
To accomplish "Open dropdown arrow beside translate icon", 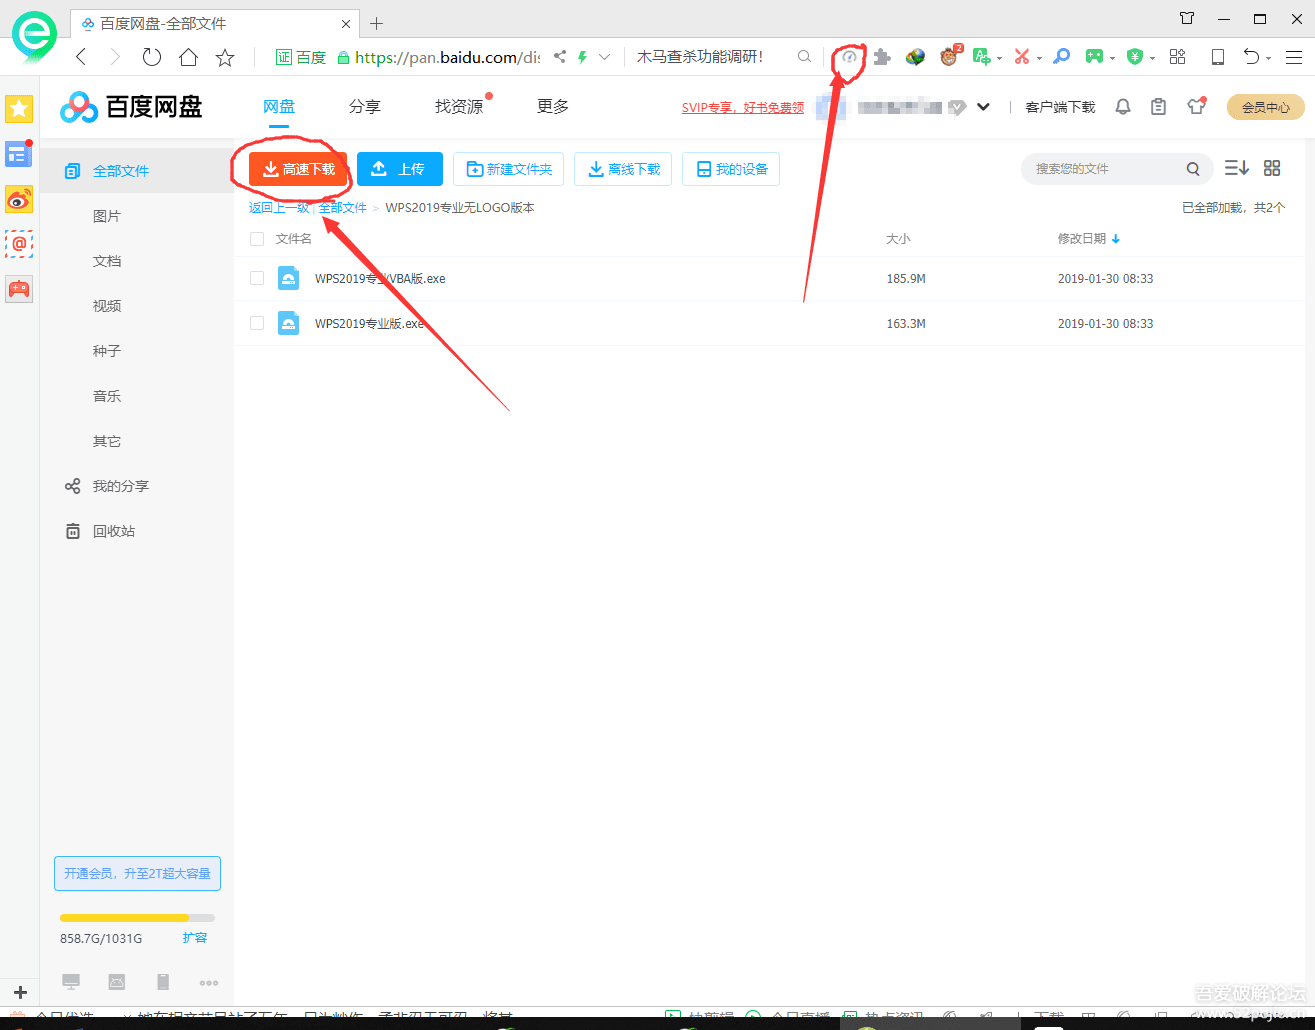I will 1000,58.
